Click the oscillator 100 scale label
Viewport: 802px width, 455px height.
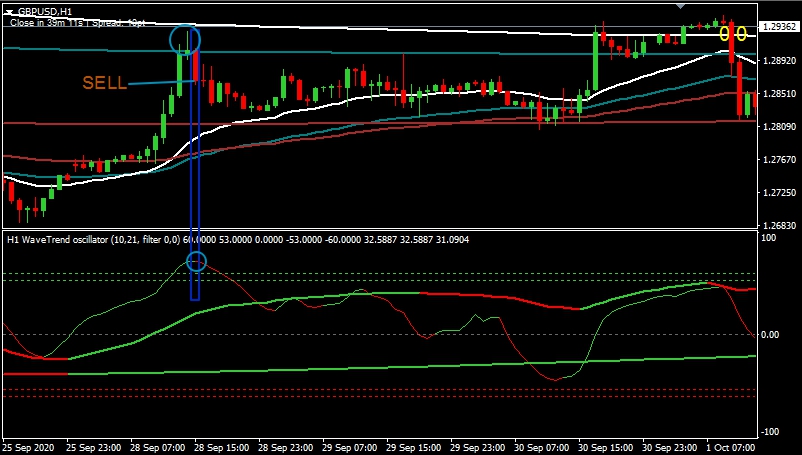(768, 239)
